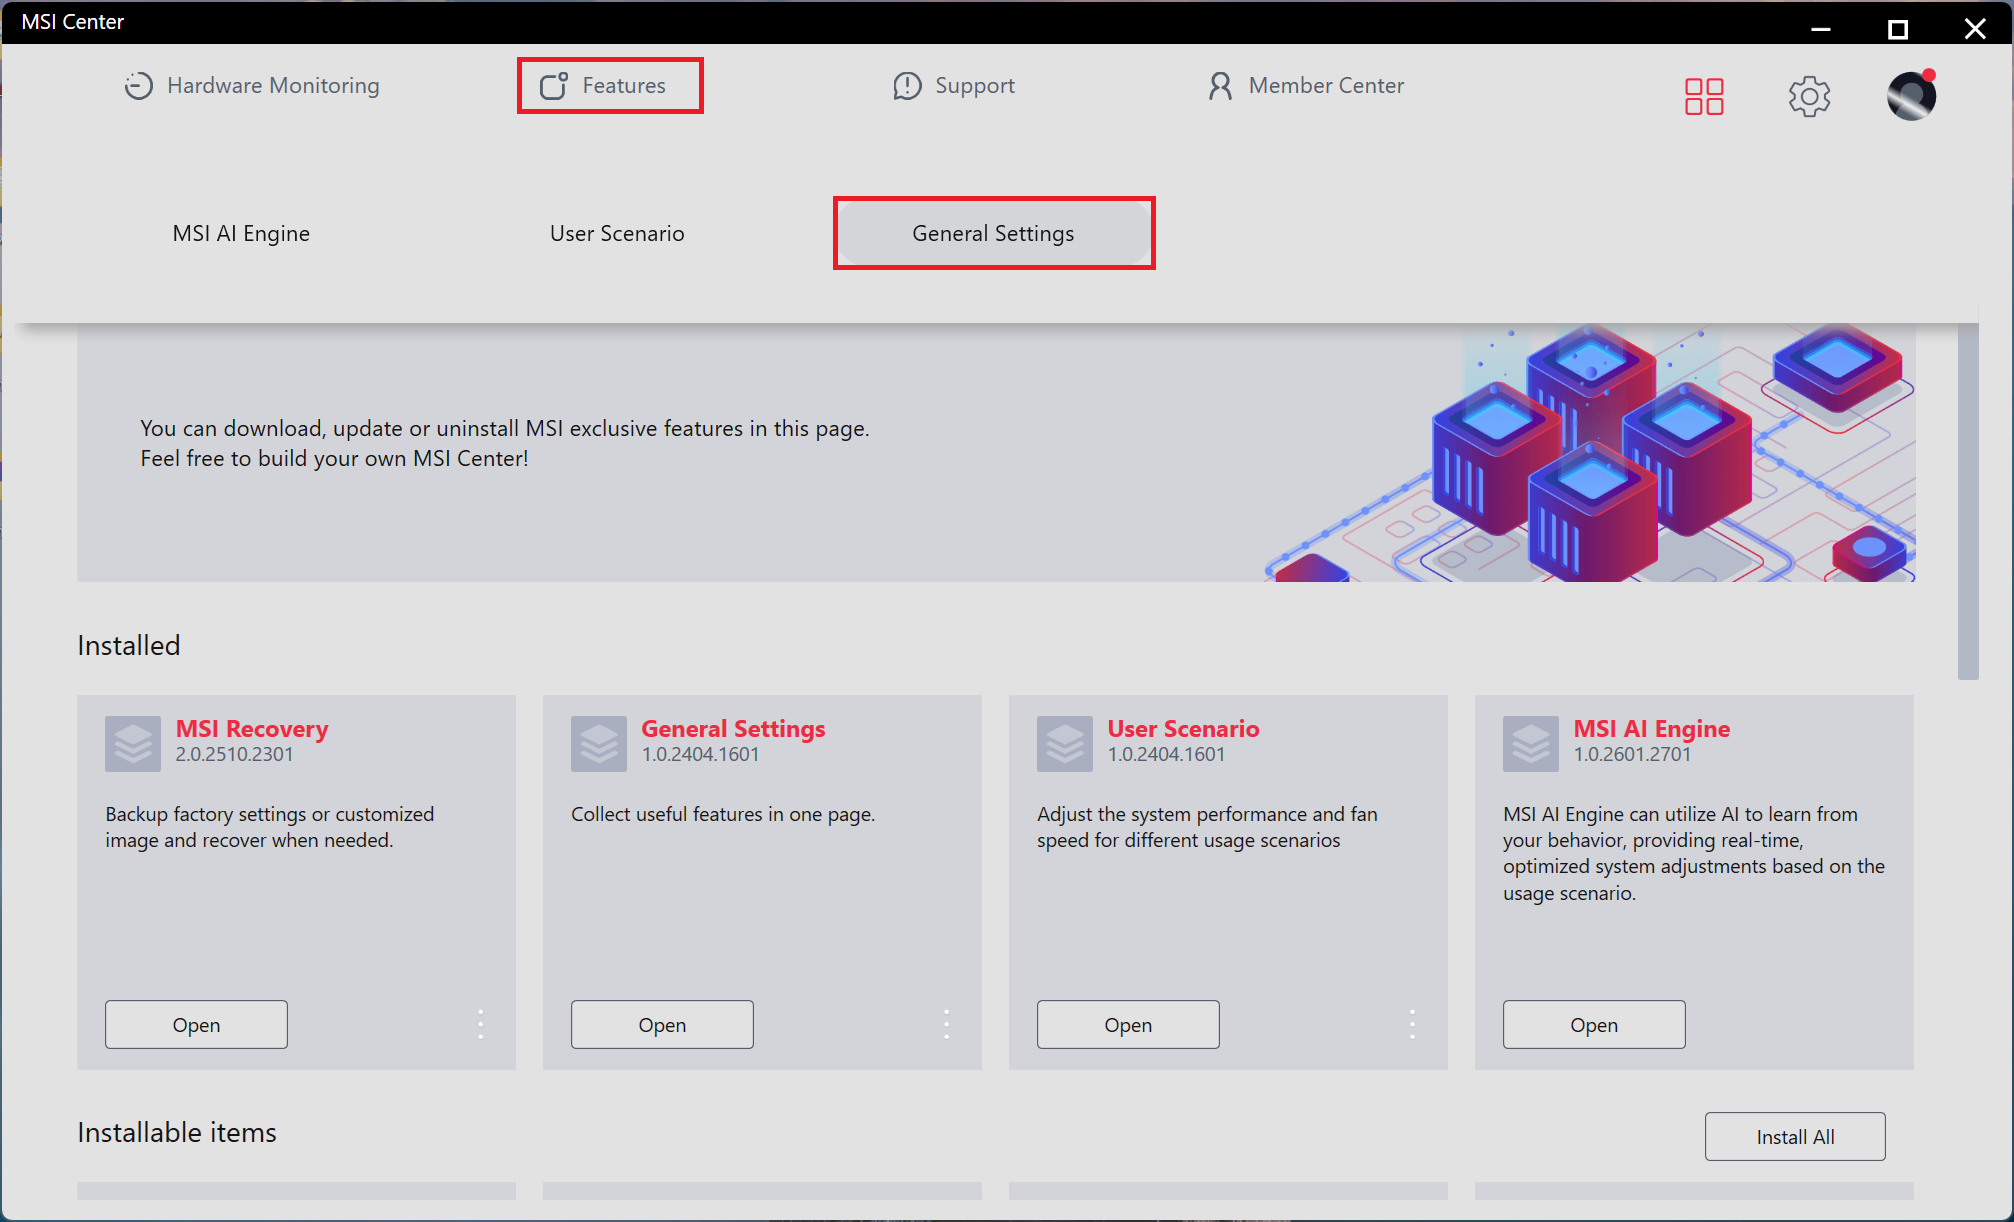The width and height of the screenshot is (2014, 1222).
Task: Click the MSI Recovery card title
Action: click(x=252, y=728)
